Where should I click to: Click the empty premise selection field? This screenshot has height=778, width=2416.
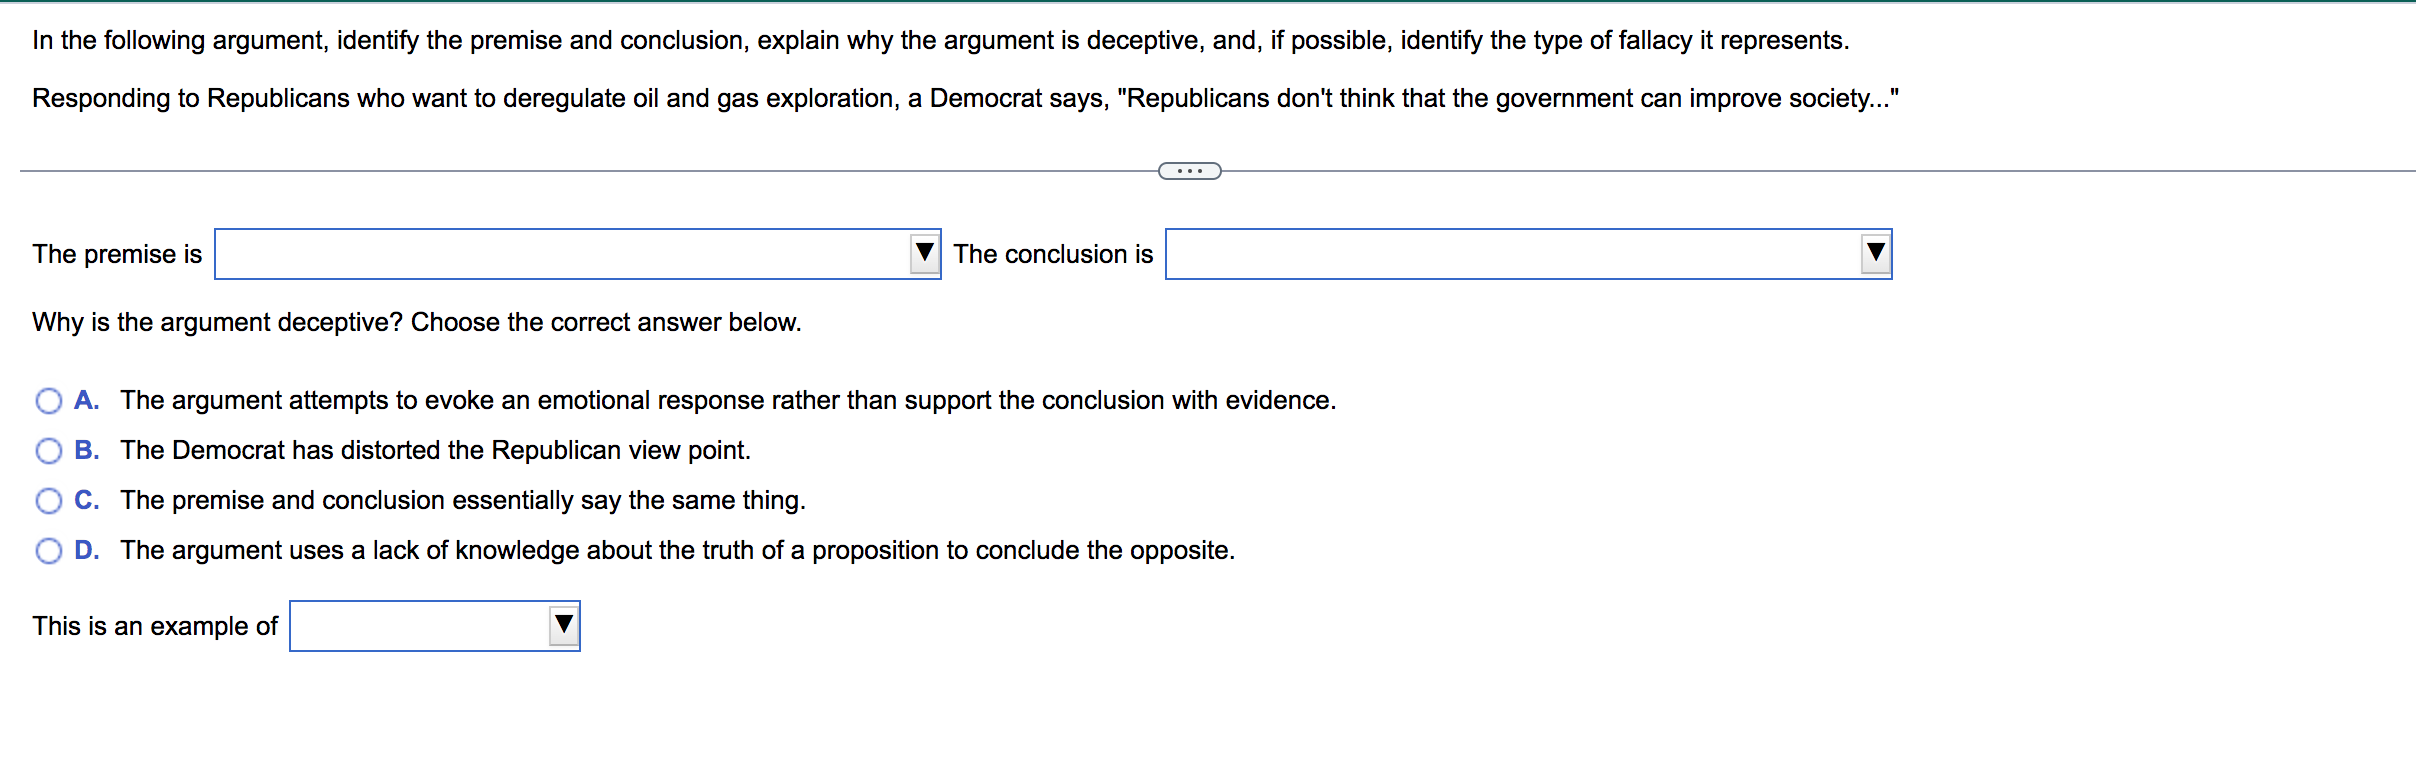[x=560, y=254]
